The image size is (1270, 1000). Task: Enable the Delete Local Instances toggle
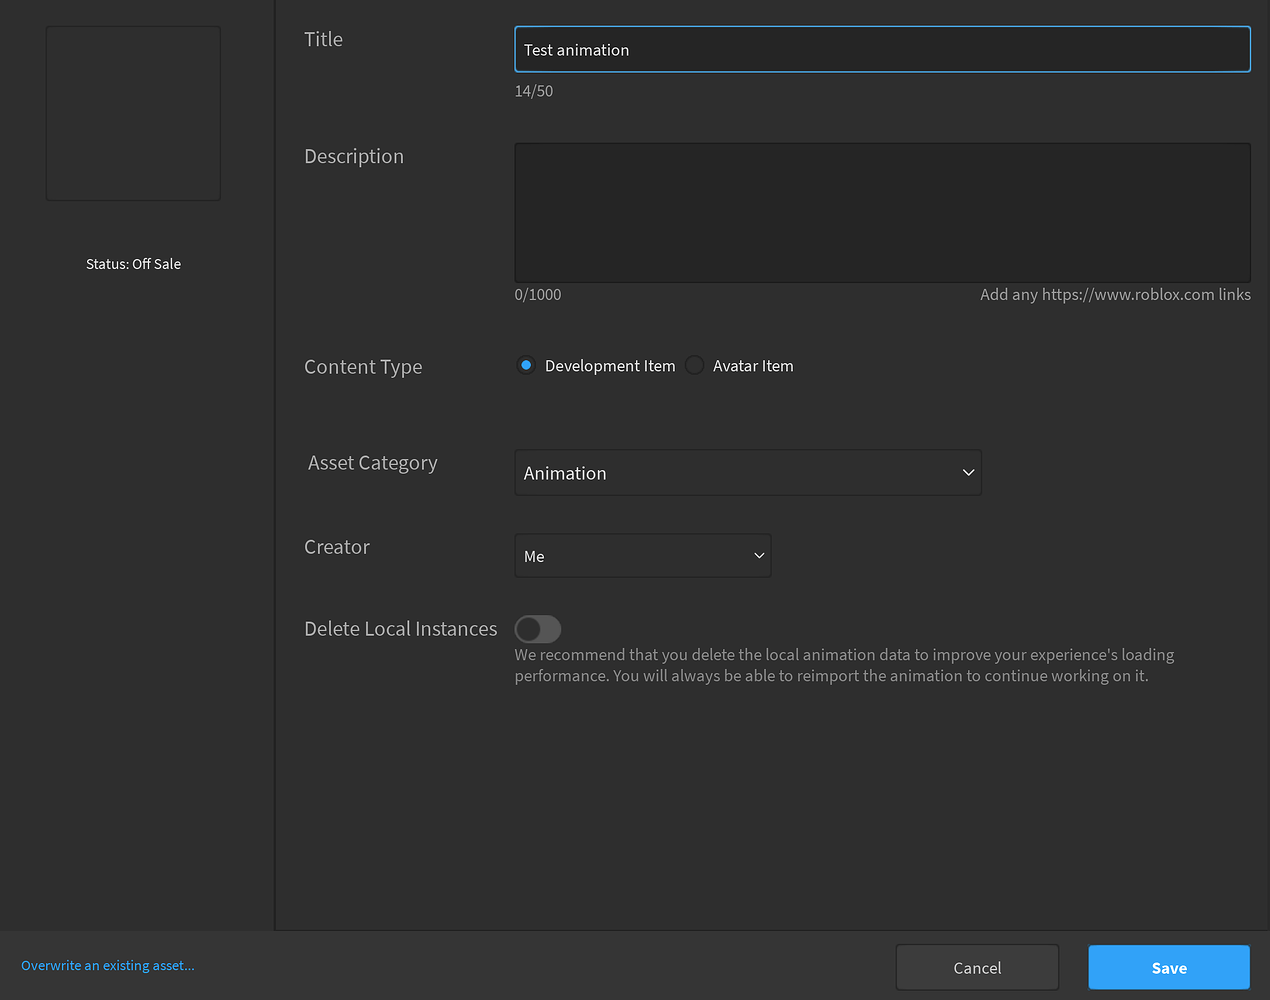pyautogui.click(x=538, y=629)
